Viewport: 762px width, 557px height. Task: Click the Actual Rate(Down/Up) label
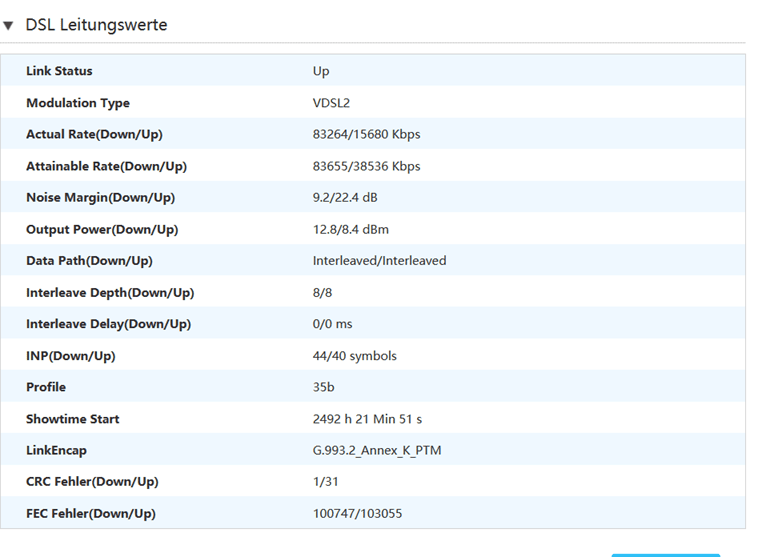[94, 134]
